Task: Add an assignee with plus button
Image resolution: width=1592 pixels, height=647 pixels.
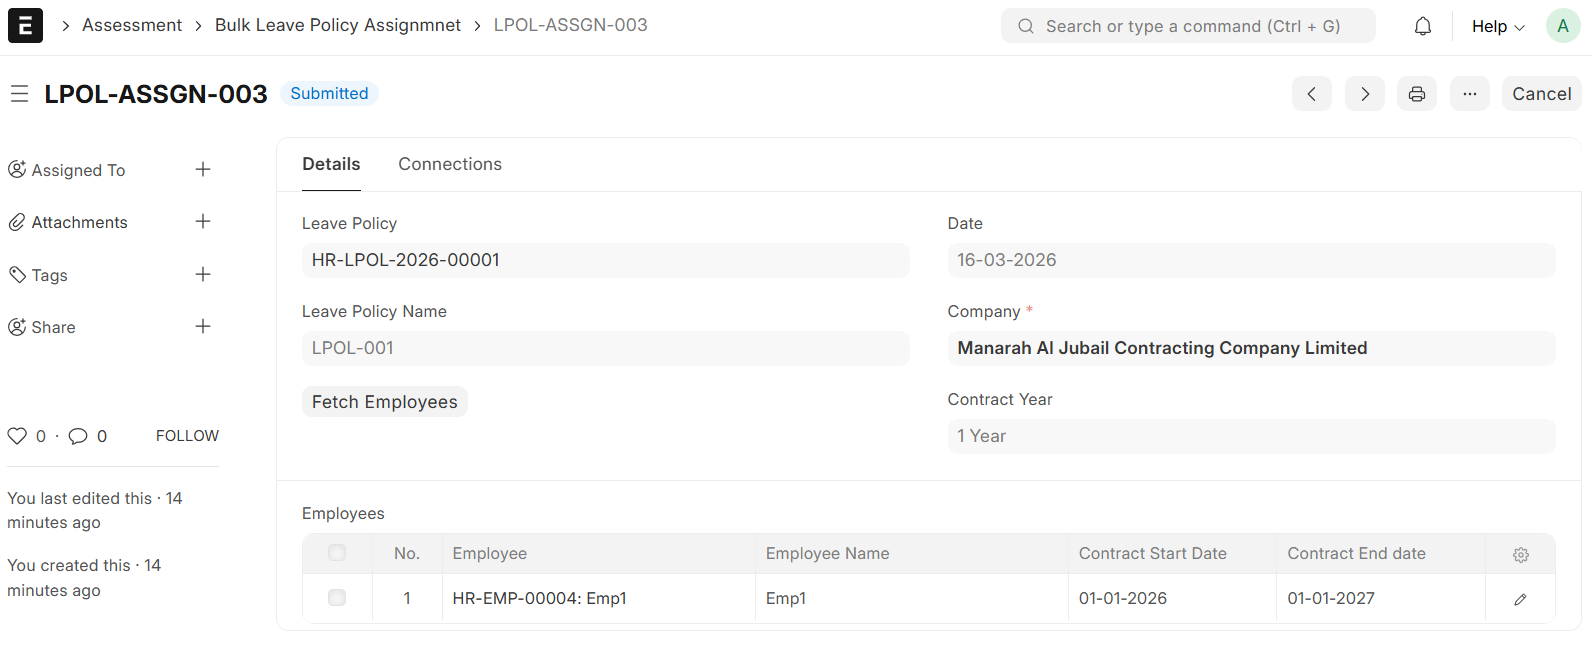Action: (203, 170)
